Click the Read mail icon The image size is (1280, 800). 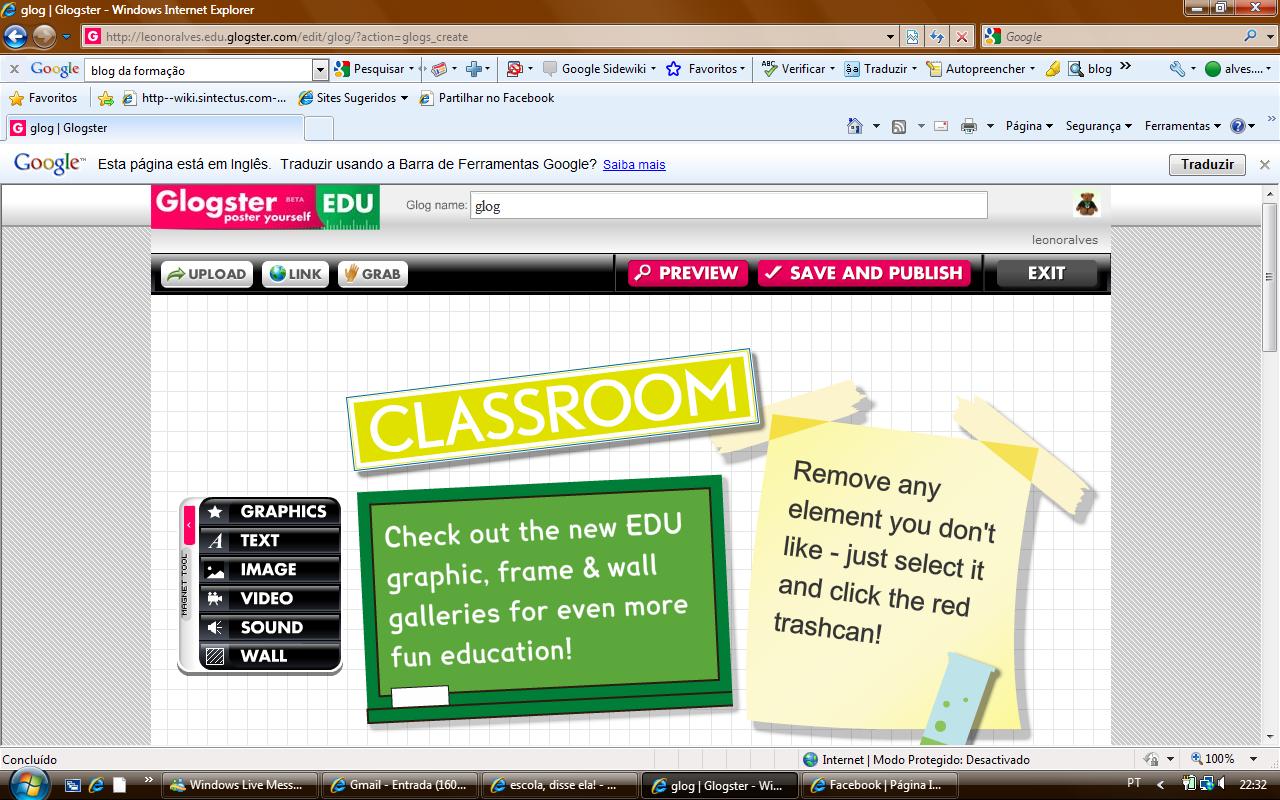tap(941, 126)
